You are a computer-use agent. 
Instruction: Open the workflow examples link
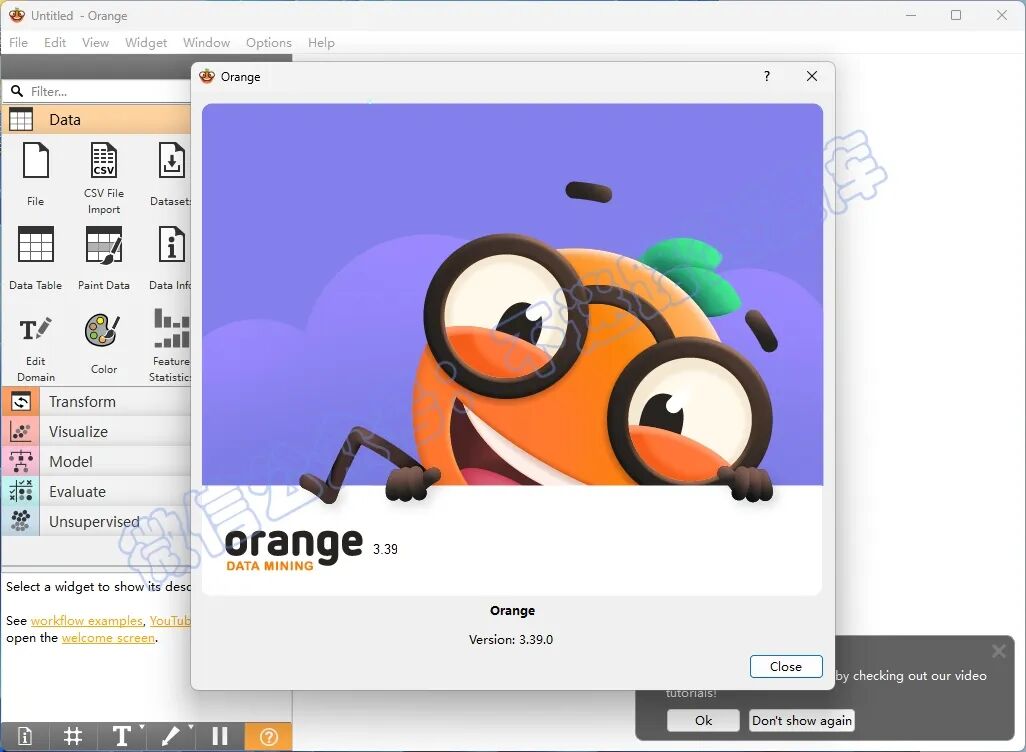[86, 620]
